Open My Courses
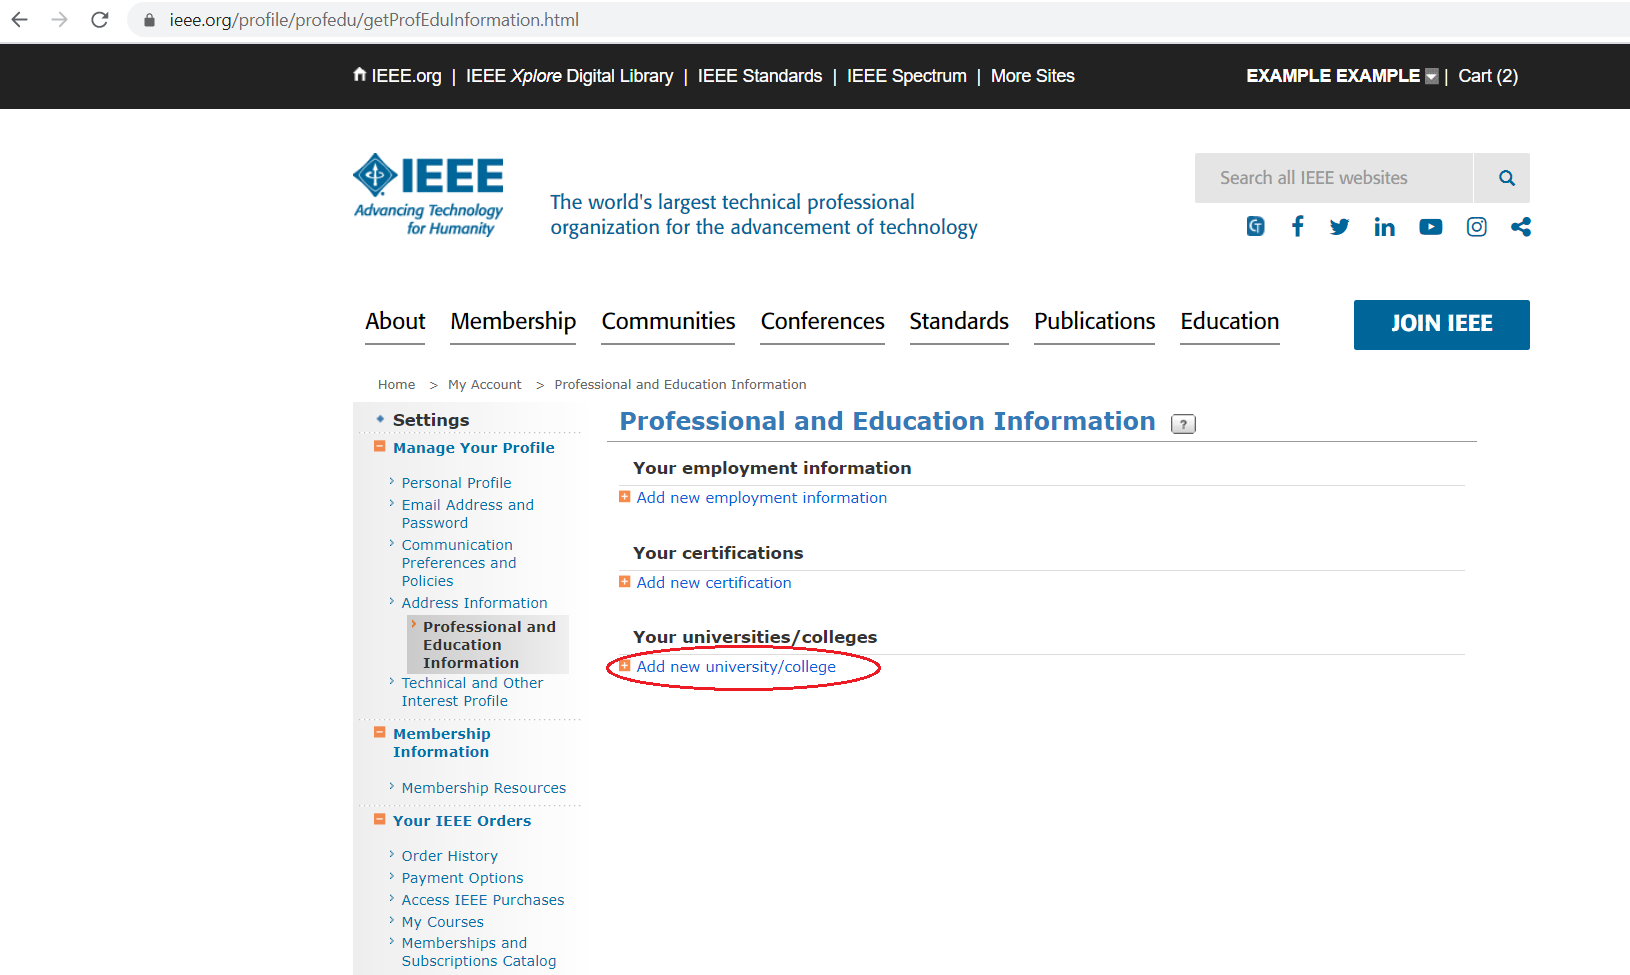The height and width of the screenshot is (975, 1630). tap(443, 922)
